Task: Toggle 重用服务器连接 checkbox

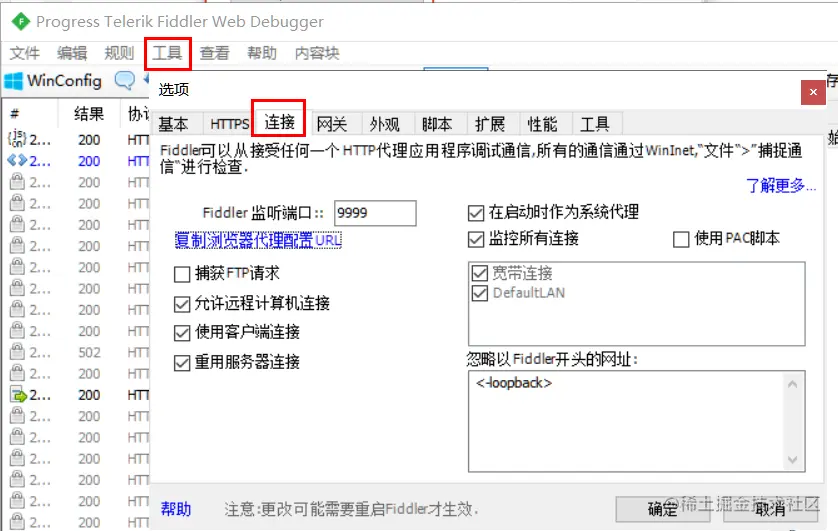Action: pyautogui.click(x=182, y=363)
